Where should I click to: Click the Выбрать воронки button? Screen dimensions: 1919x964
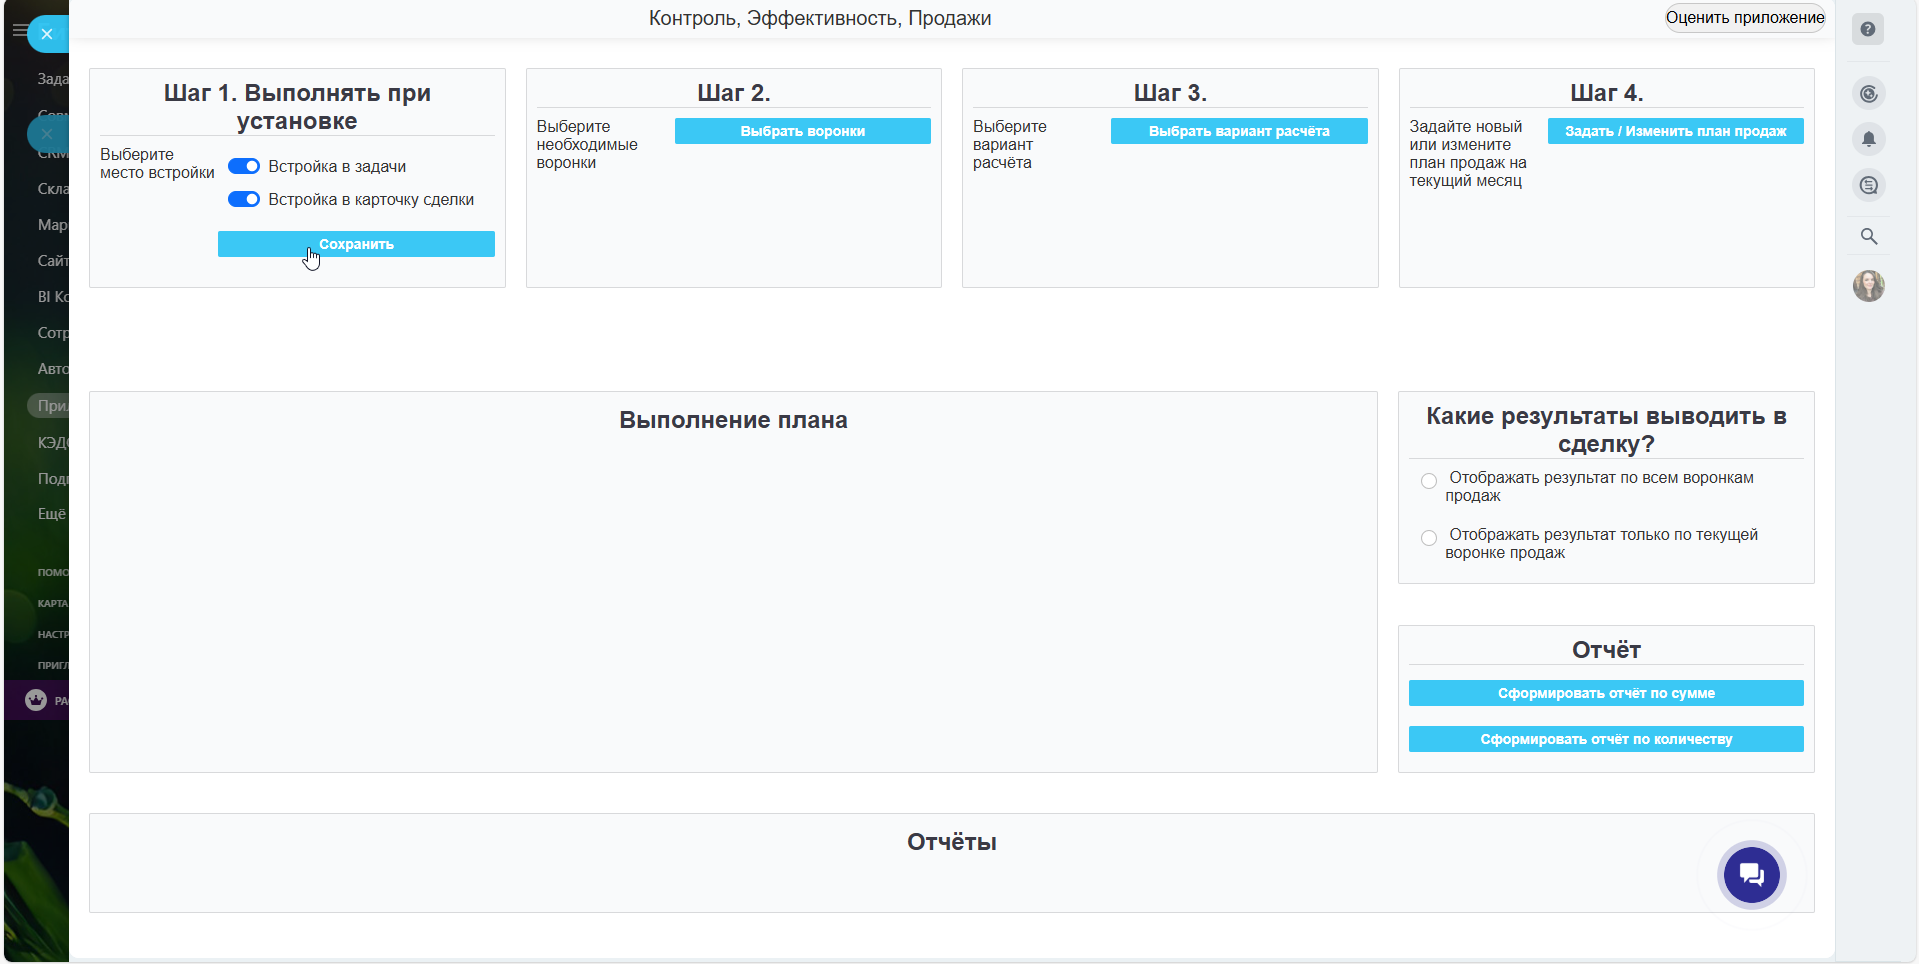(803, 131)
